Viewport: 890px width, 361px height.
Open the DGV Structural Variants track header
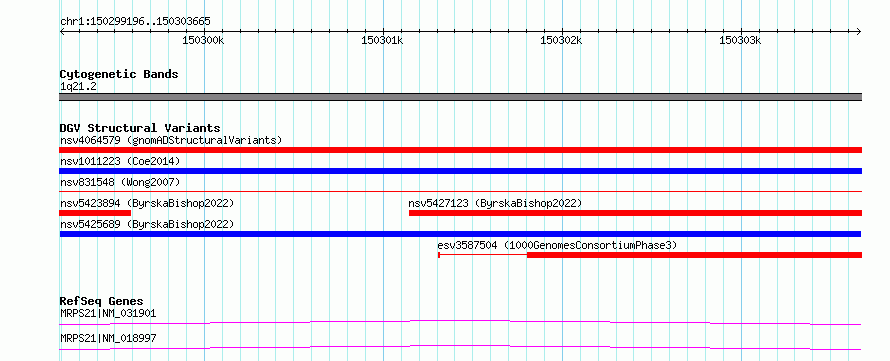coord(140,128)
